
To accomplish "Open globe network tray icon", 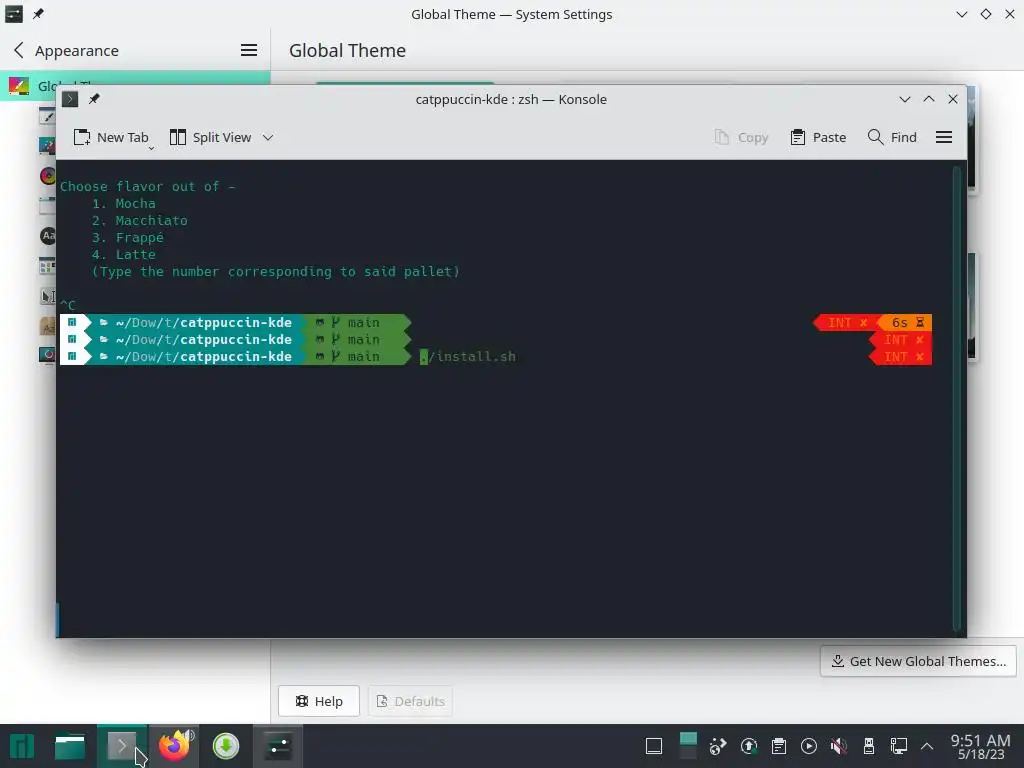I will (718, 746).
